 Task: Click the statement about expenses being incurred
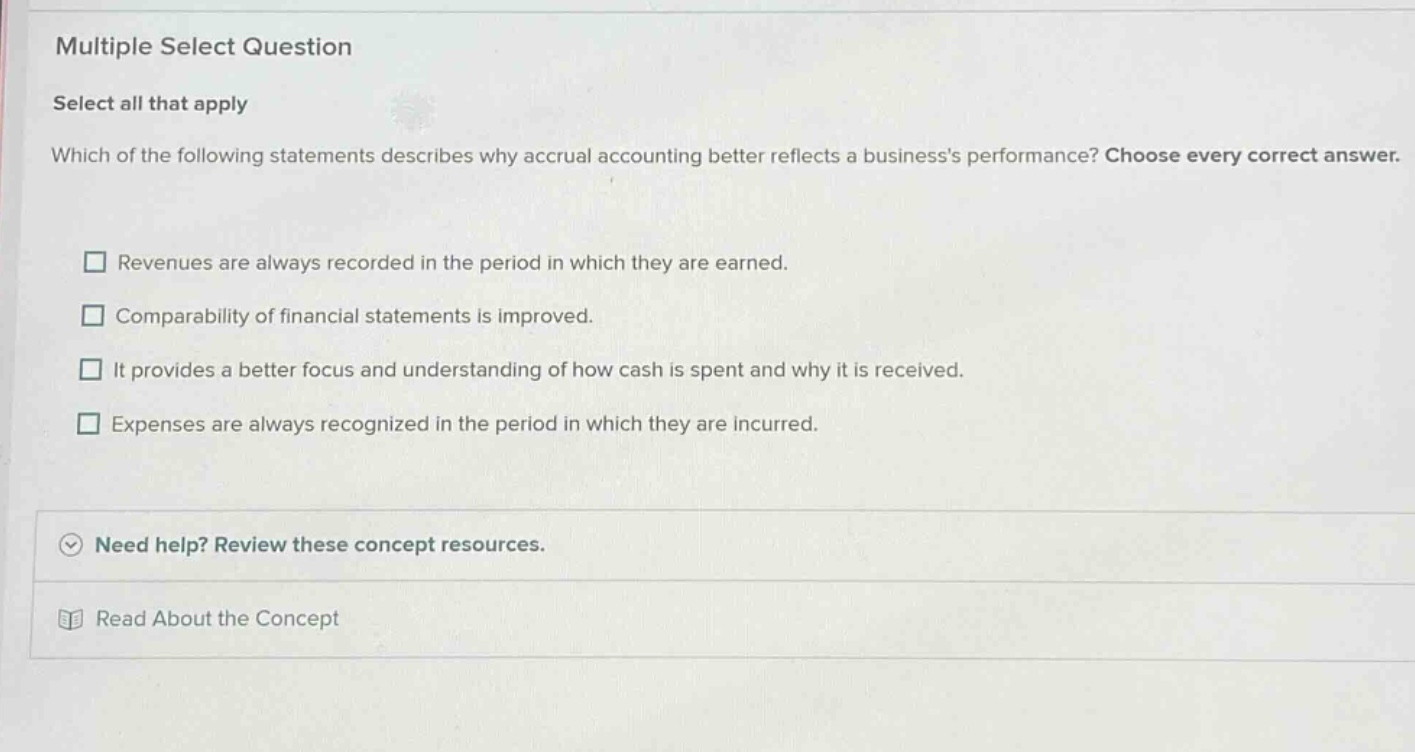[465, 423]
